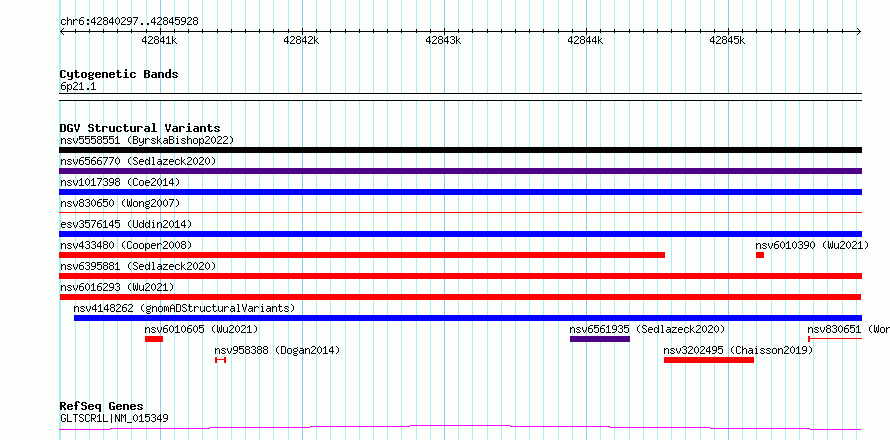This screenshot has height=440, width=890.
Task: Select the blue esv3576145 variant bar
Action: click(x=460, y=234)
